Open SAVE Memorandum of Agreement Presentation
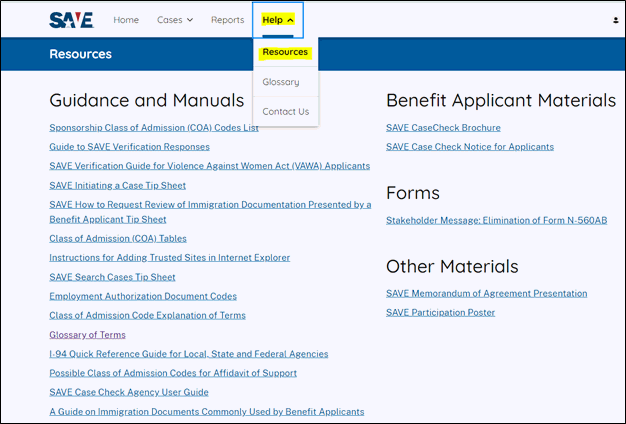Image resolution: width=626 pixels, height=424 pixels. click(487, 293)
